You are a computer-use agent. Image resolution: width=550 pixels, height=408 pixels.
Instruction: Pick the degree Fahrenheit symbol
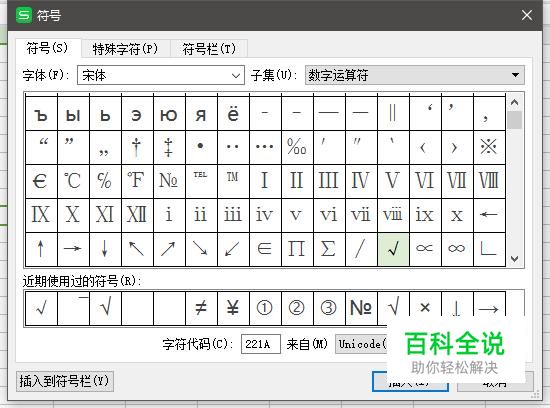pos(137,181)
